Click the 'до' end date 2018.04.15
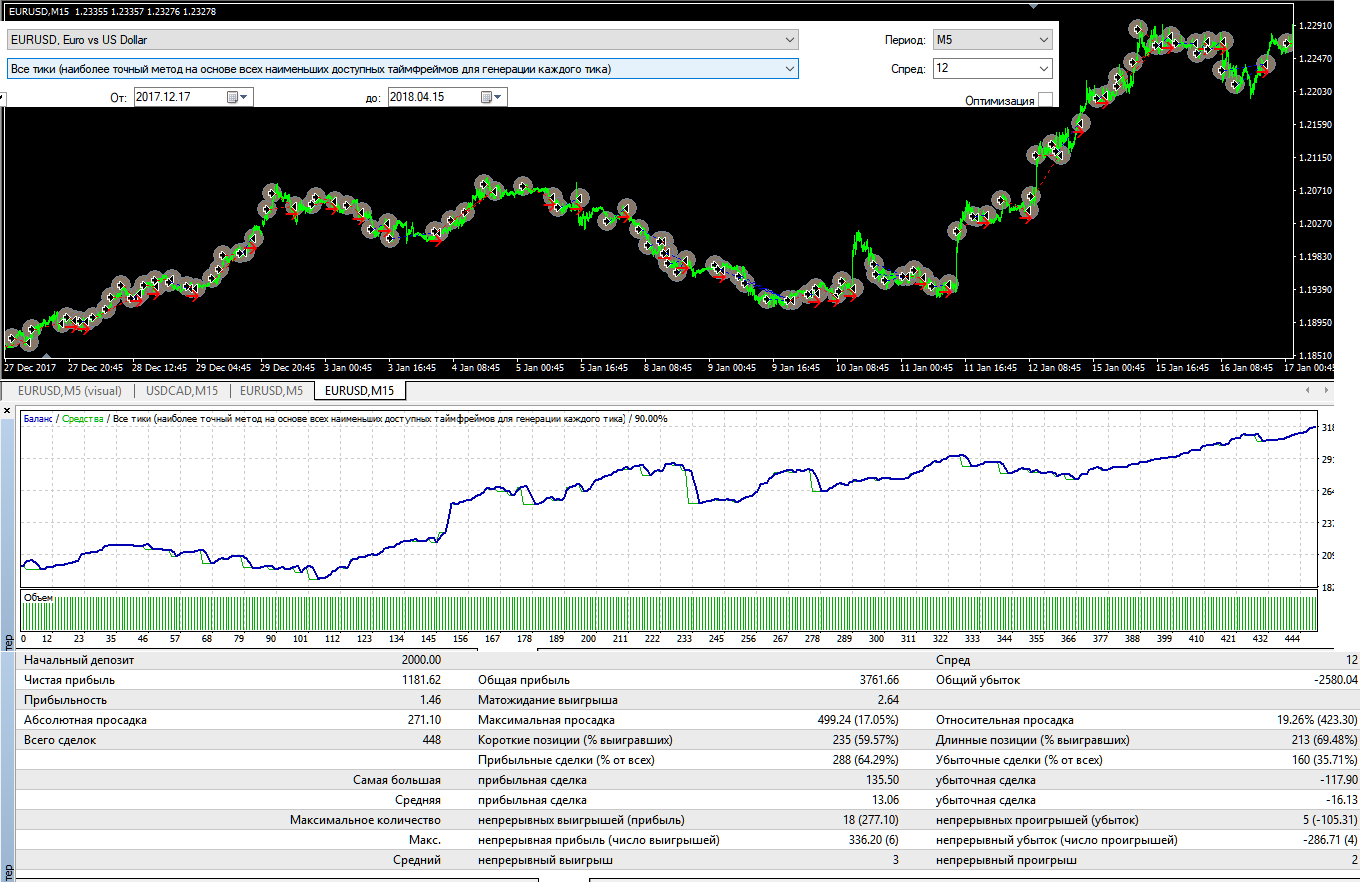 (x=417, y=97)
